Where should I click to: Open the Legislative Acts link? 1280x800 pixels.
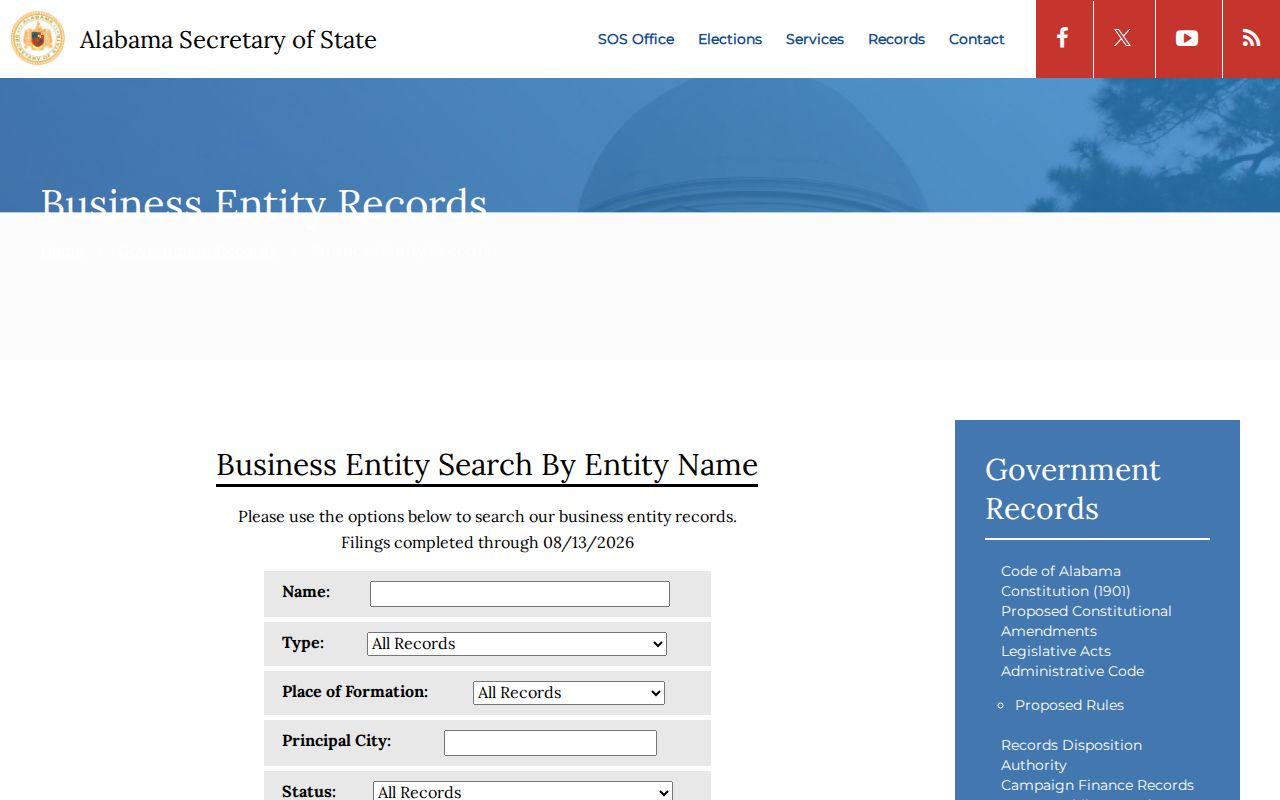[1056, 651]
